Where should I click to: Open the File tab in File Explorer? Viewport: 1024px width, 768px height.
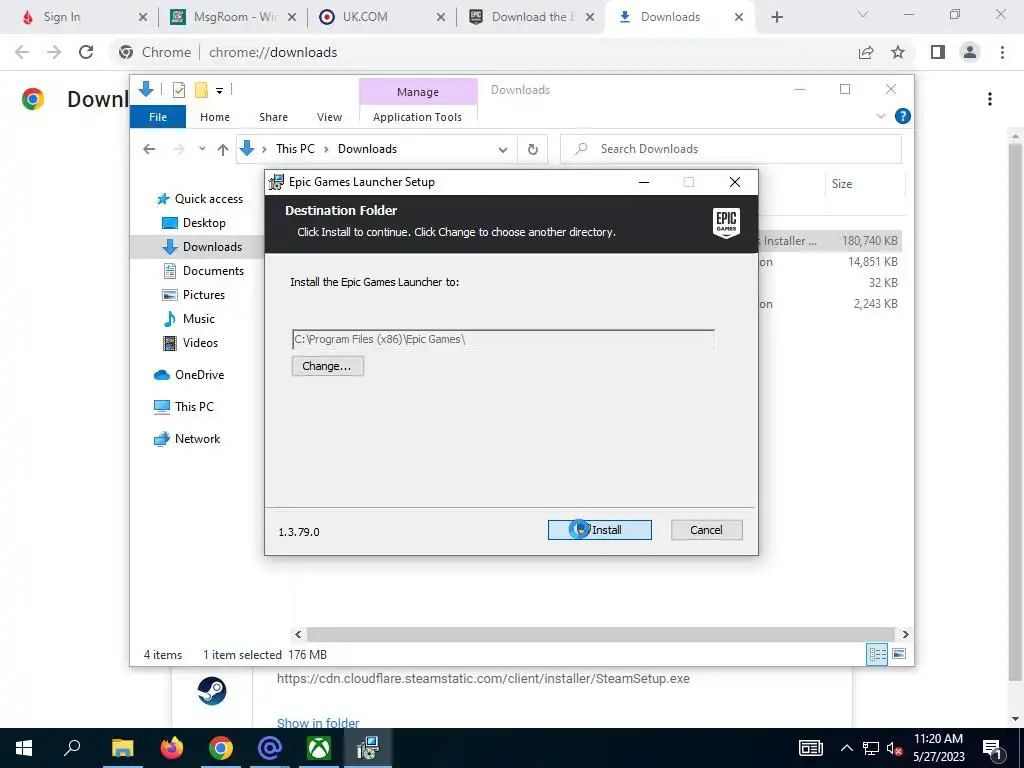[158, 117]
